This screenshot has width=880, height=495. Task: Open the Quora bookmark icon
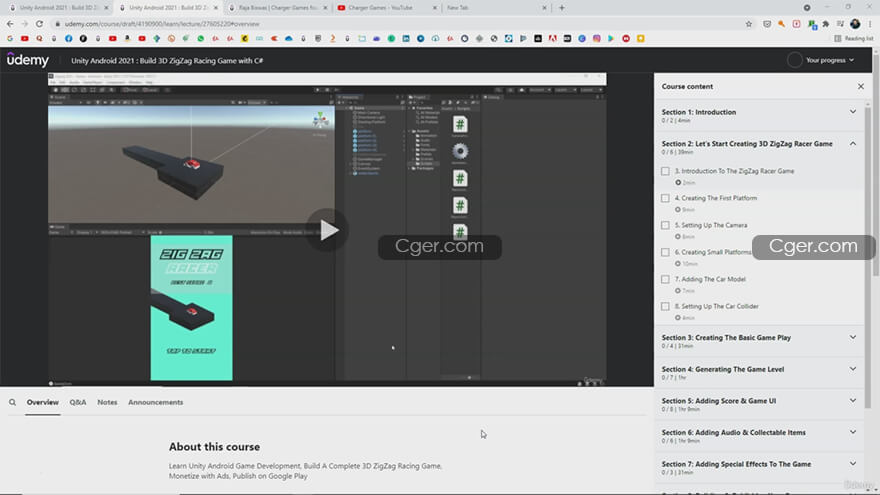39,38
